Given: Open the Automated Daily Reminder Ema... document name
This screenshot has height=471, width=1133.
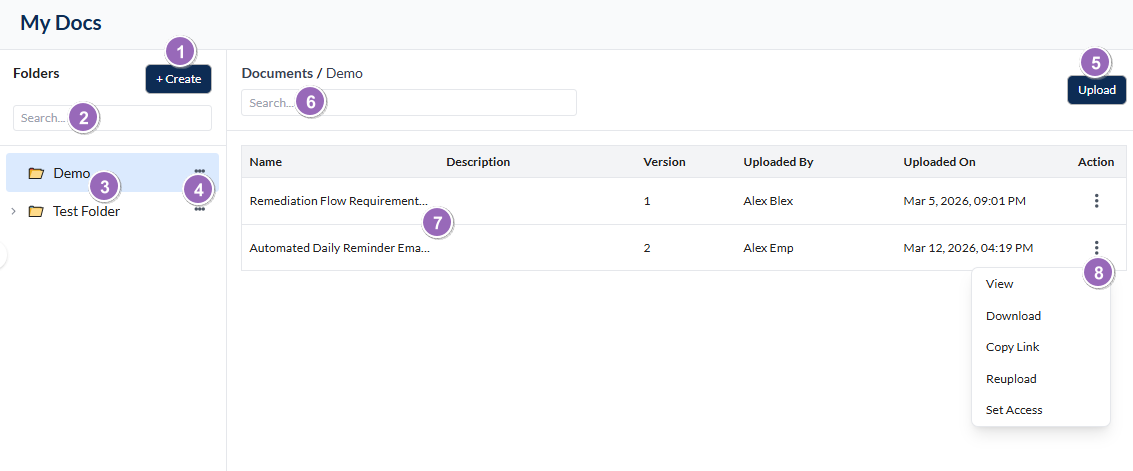Looking at the screenshot, I should tap(340, 248).
